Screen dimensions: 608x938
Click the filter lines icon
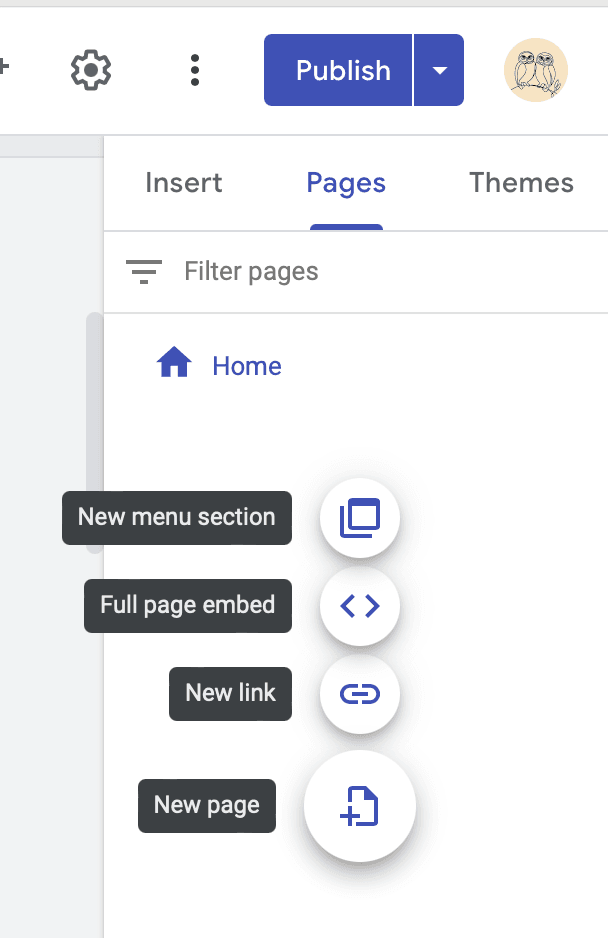[144, 271]
